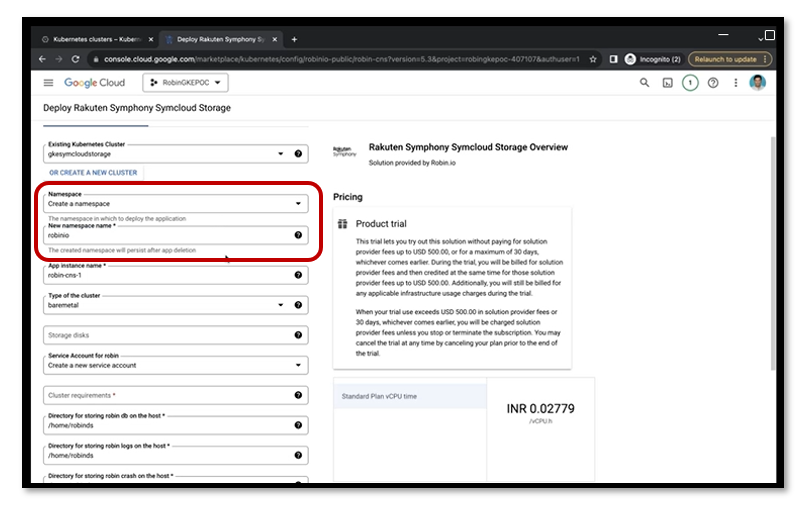805x508 pixels.
Task: Click help icon beside Cluster requirements
Action: [298, 395]
